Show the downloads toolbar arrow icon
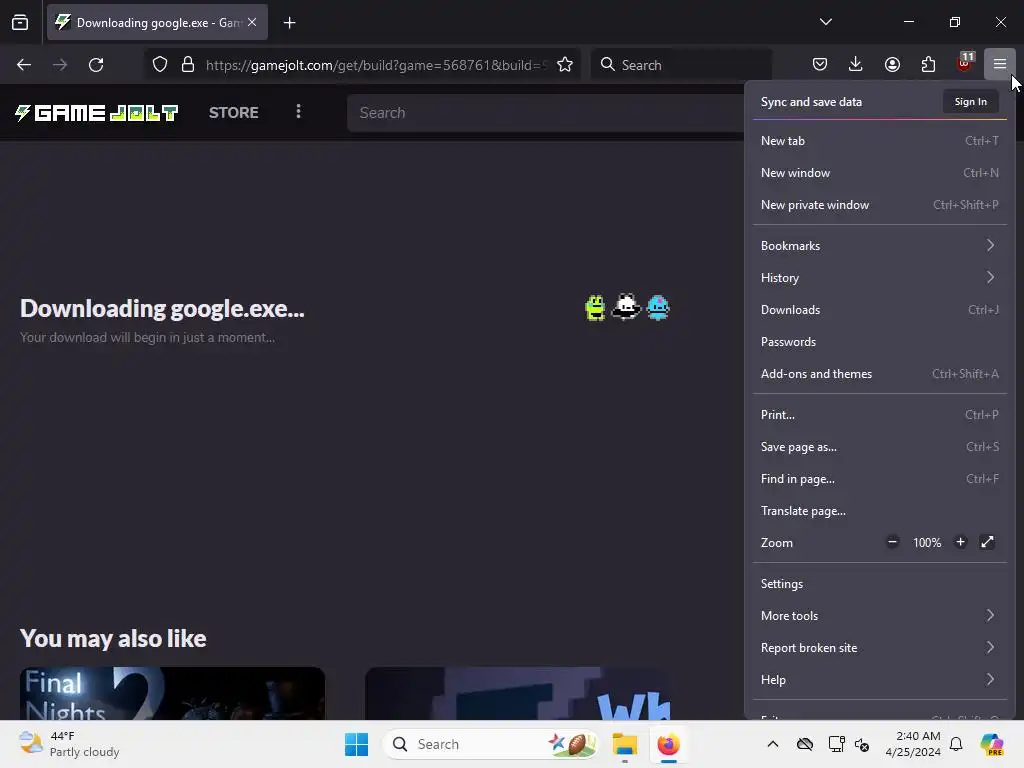The width and height of the screenshot is (1024, 768). [856, 64]
